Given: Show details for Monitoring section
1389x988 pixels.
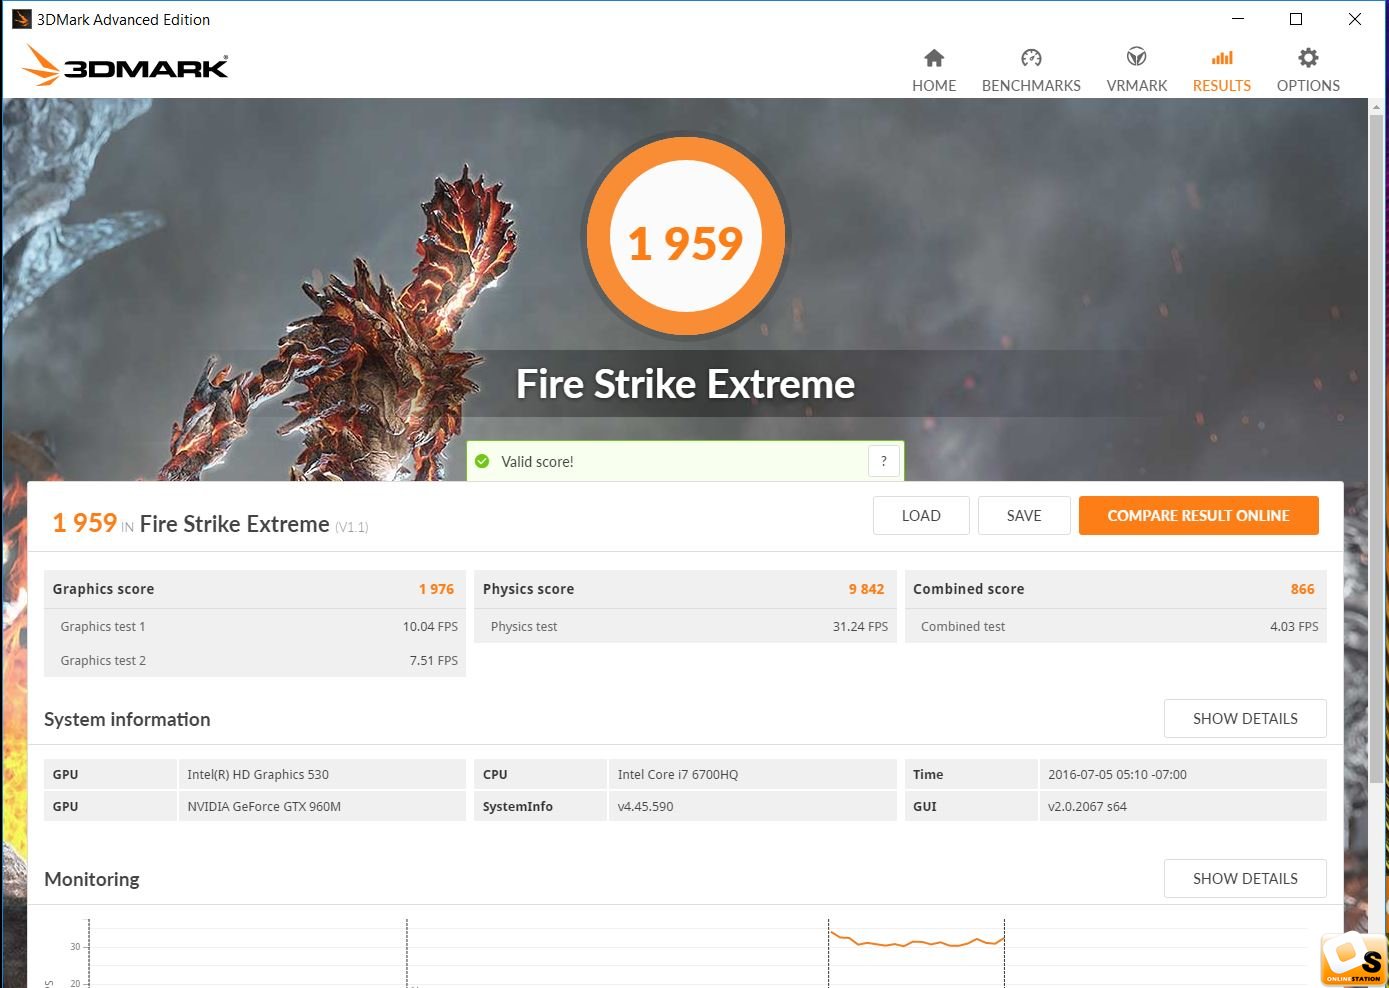Looking at the screenshot, I should pos(1245,879).
